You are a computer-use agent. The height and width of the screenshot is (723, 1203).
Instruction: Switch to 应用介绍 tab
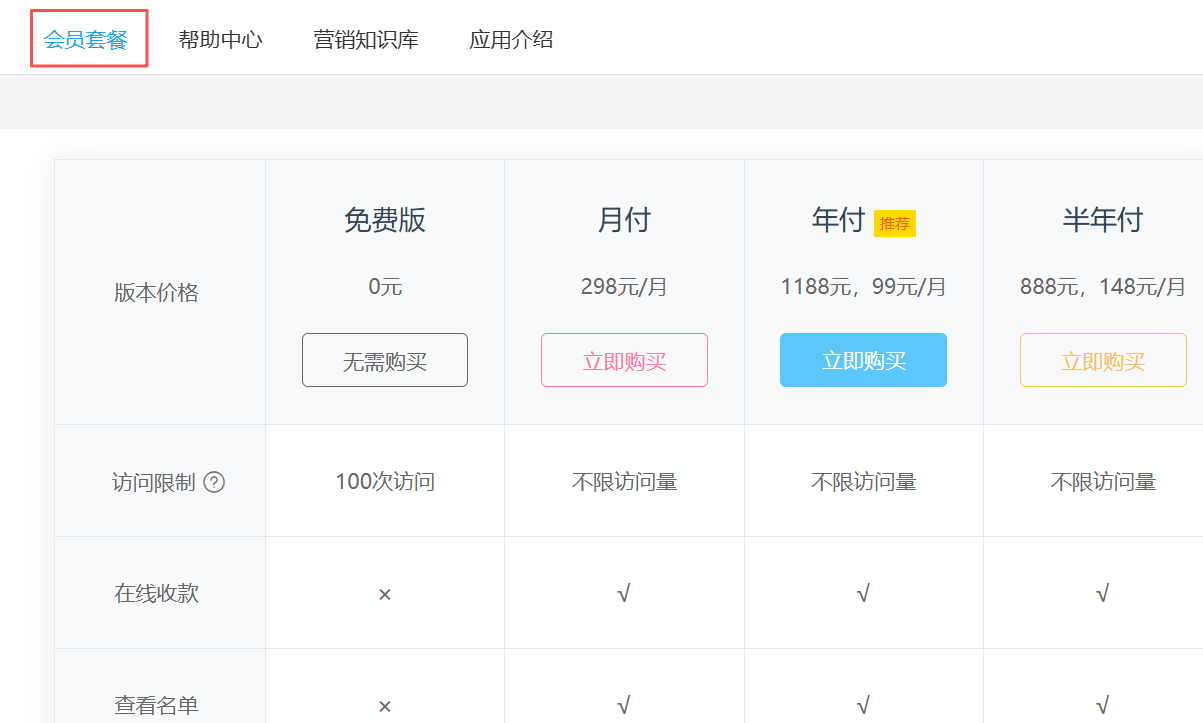pos(511,40)
